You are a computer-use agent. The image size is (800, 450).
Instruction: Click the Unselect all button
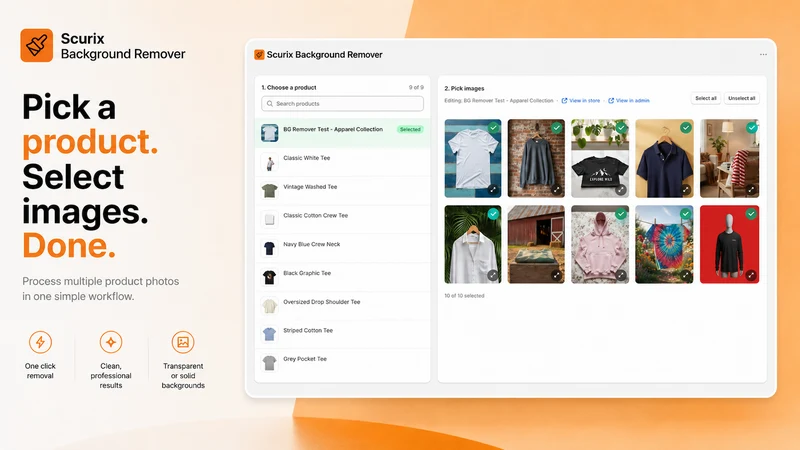coord(741,98)
